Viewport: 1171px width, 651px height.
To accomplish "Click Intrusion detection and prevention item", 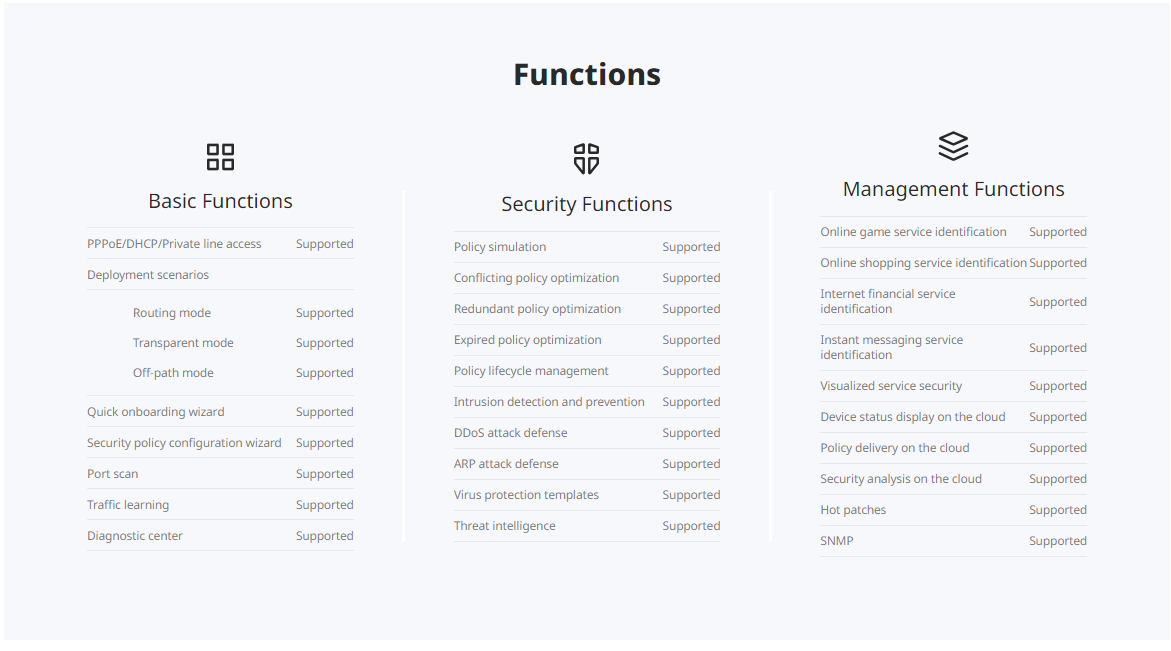I will coord(549,402).
